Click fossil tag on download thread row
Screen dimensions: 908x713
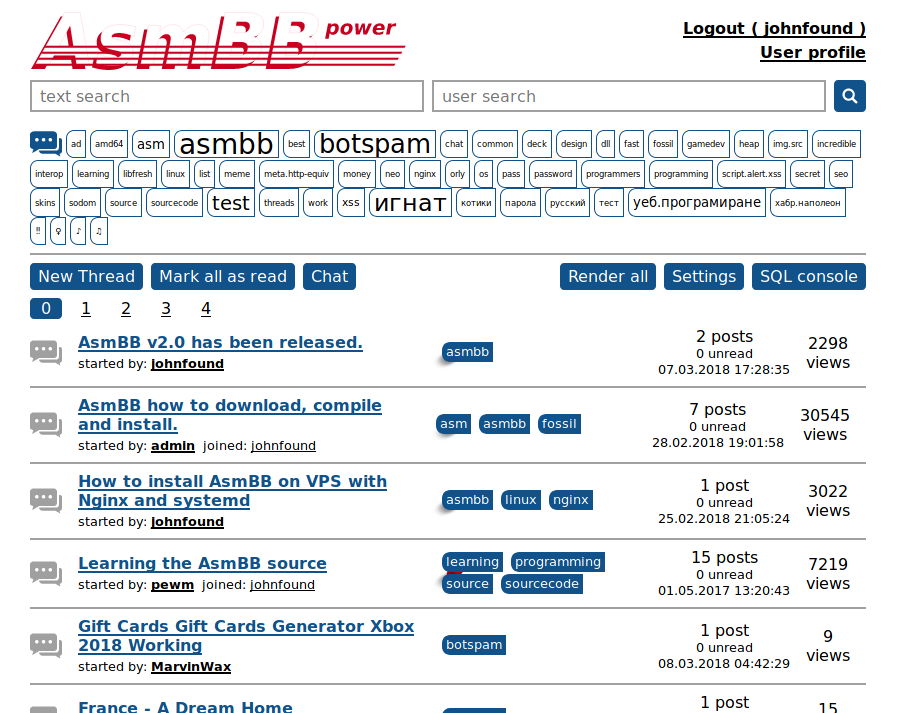tap(559, 424)
